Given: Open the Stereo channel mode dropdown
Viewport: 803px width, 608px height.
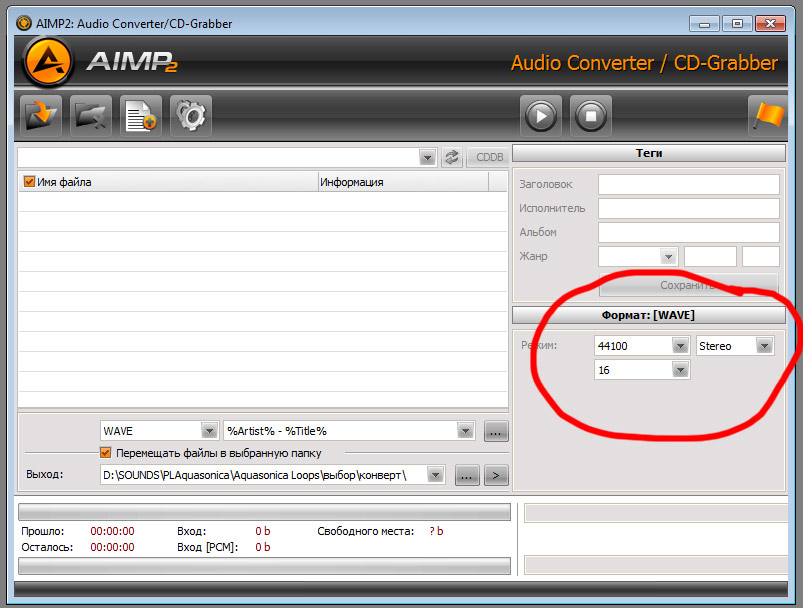Looking at the screenshot, I should click(764, 346).
